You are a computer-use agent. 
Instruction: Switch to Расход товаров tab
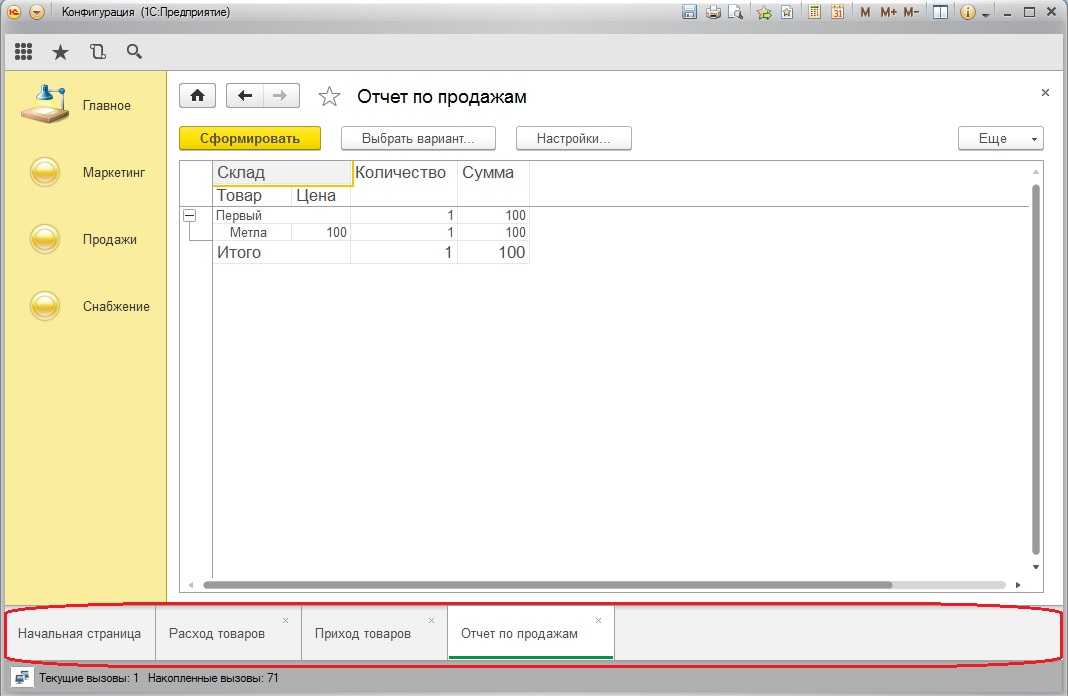coord(217,634)
